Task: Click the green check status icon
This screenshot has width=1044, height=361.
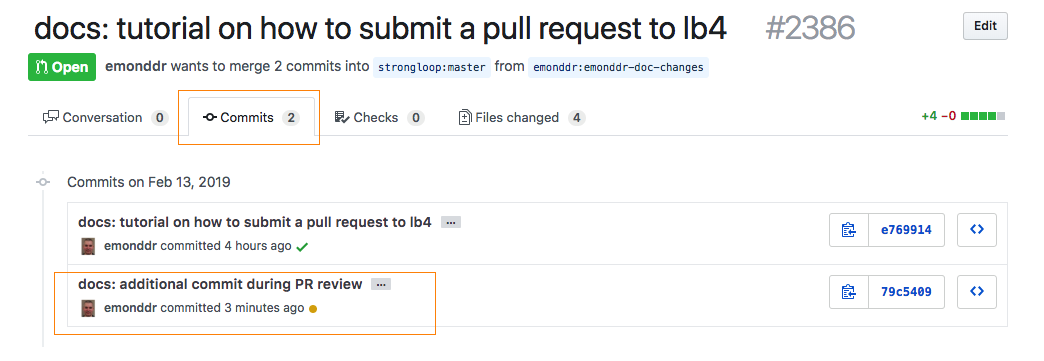Action: pyautogui.click(x=302, y=247)
